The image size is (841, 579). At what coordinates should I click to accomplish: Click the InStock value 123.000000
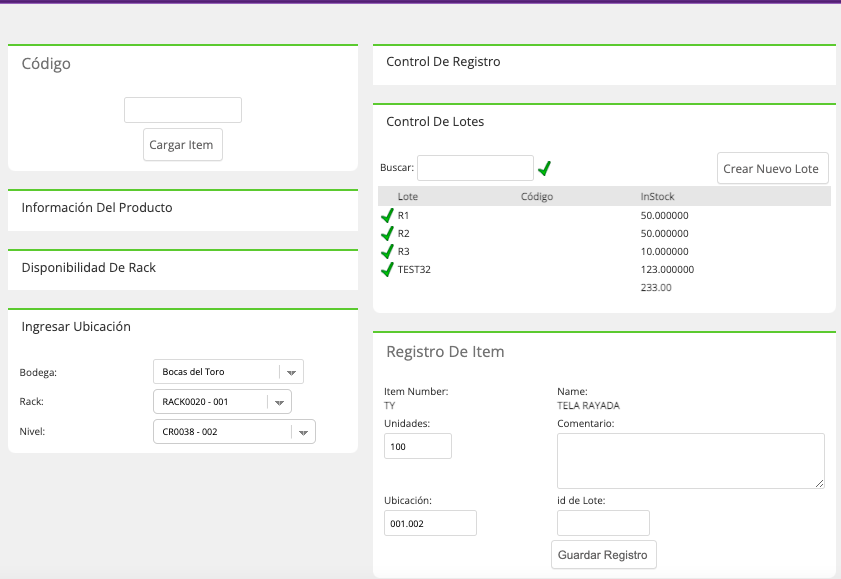click(667, 270)
